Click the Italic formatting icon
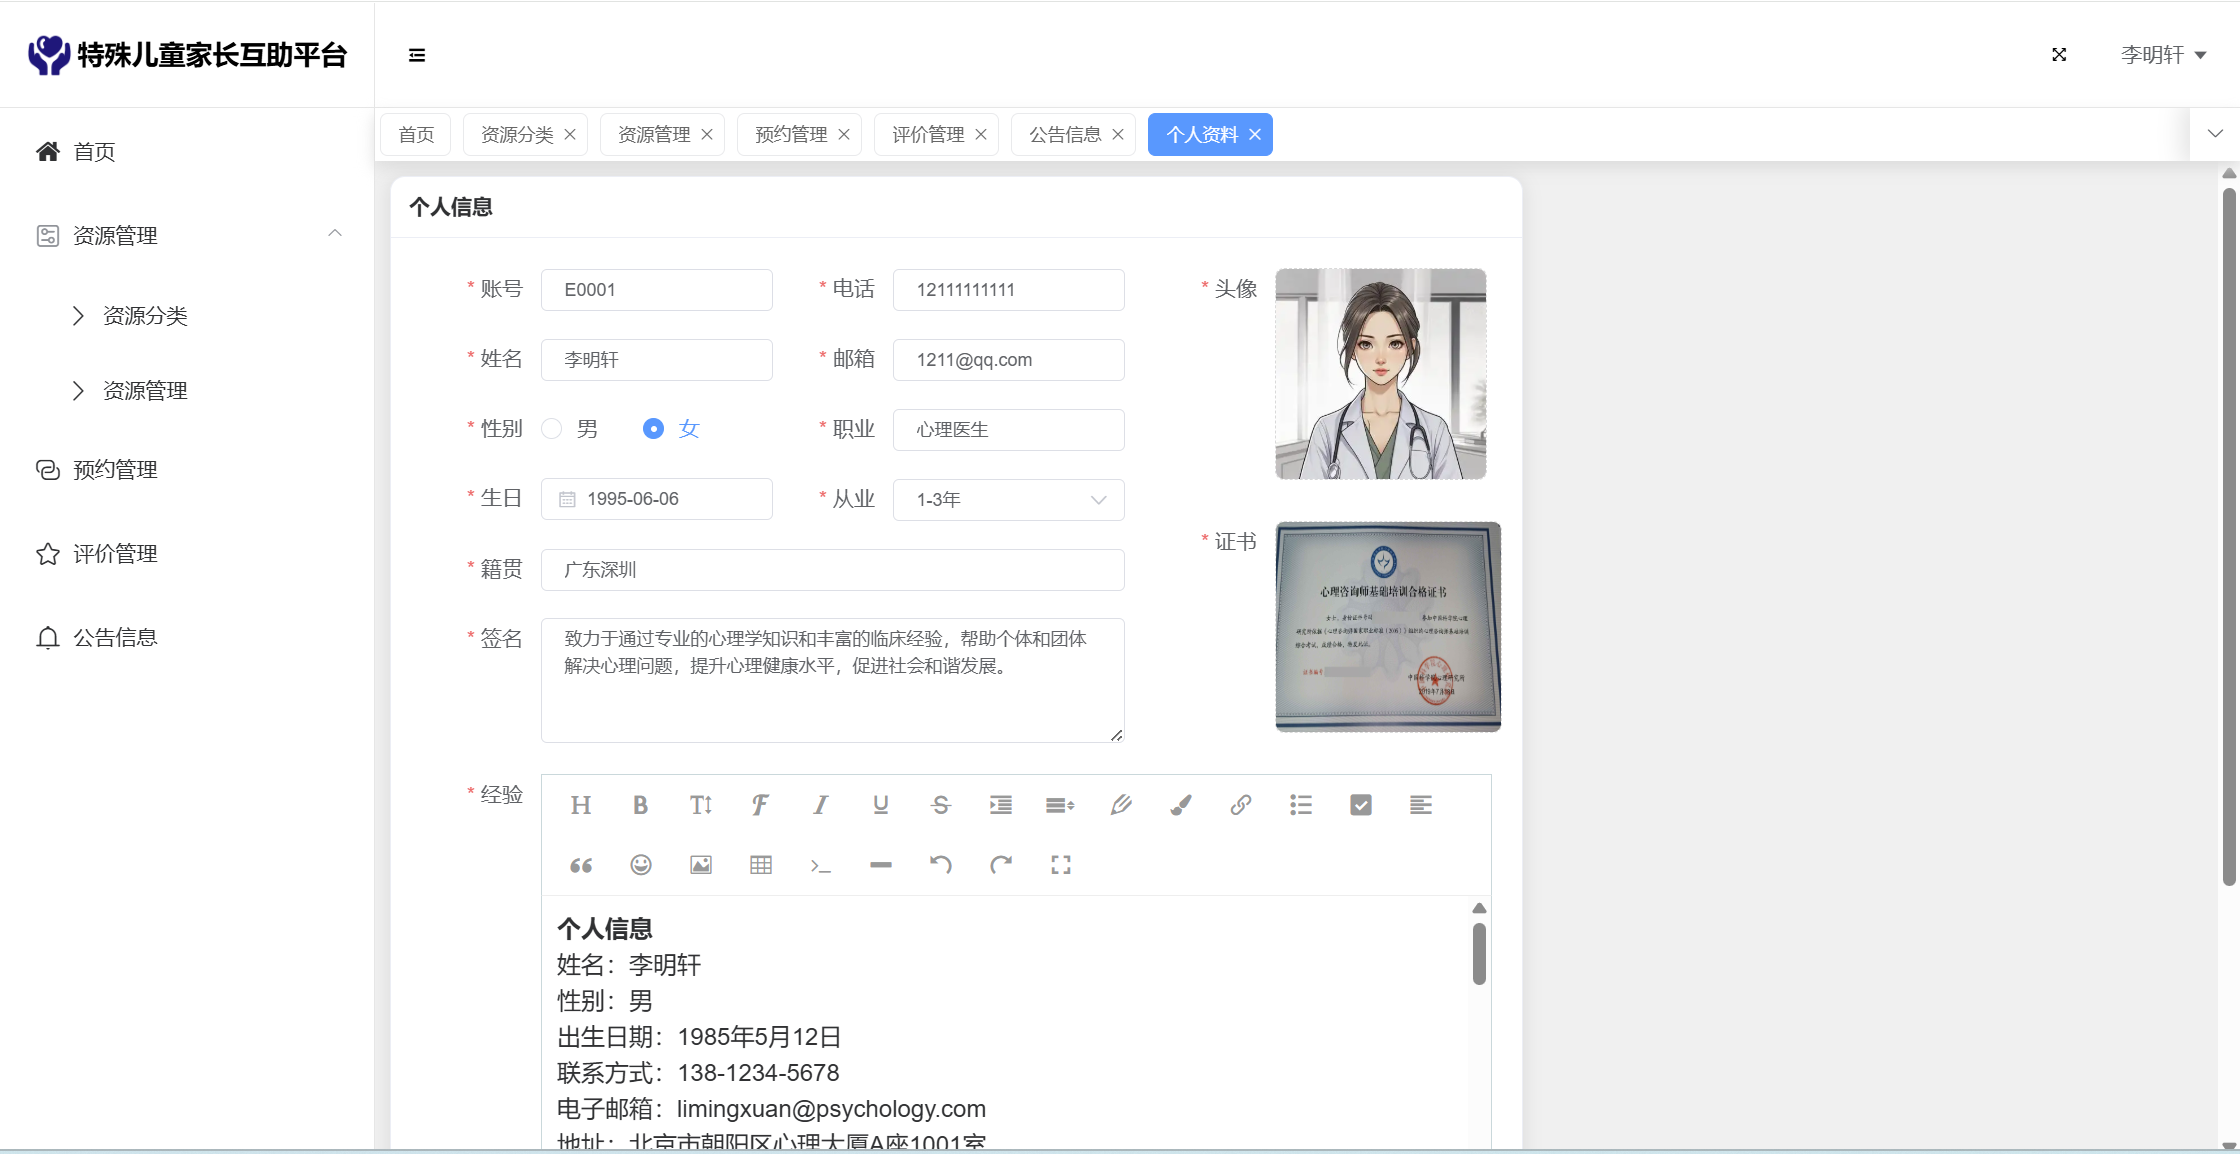 (x=820, y=805)
